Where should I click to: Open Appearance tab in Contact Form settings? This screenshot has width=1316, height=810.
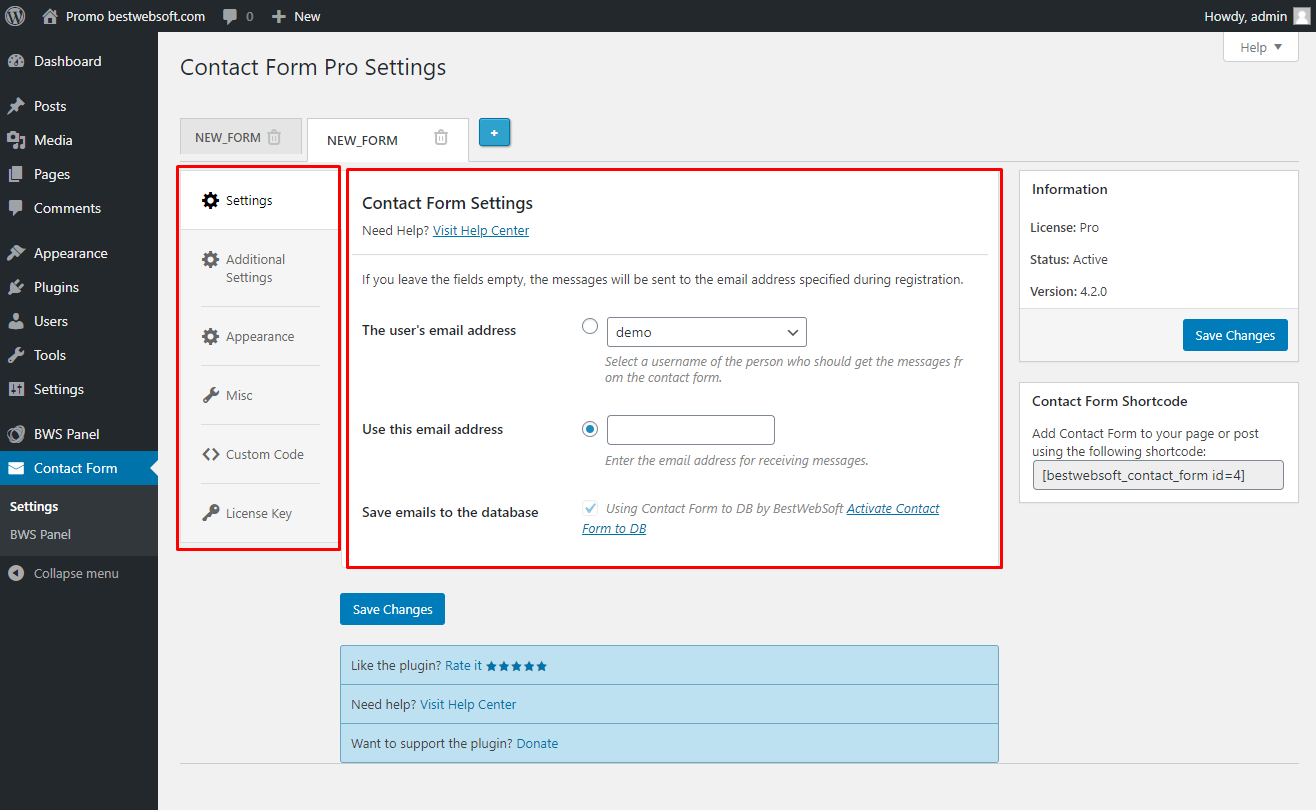[260, 336]
